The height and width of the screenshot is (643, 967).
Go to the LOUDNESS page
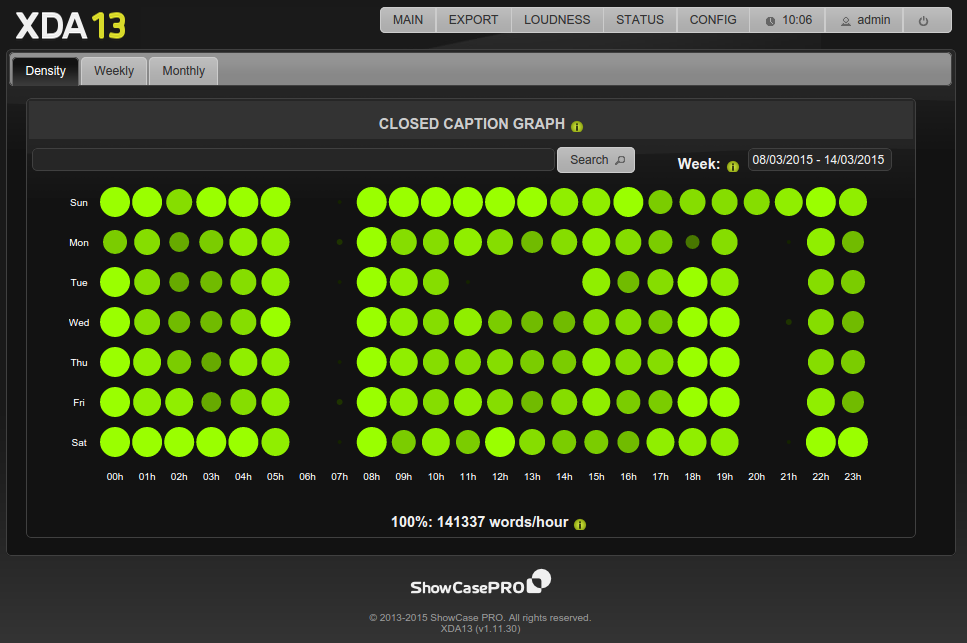[x=557, y=20]
